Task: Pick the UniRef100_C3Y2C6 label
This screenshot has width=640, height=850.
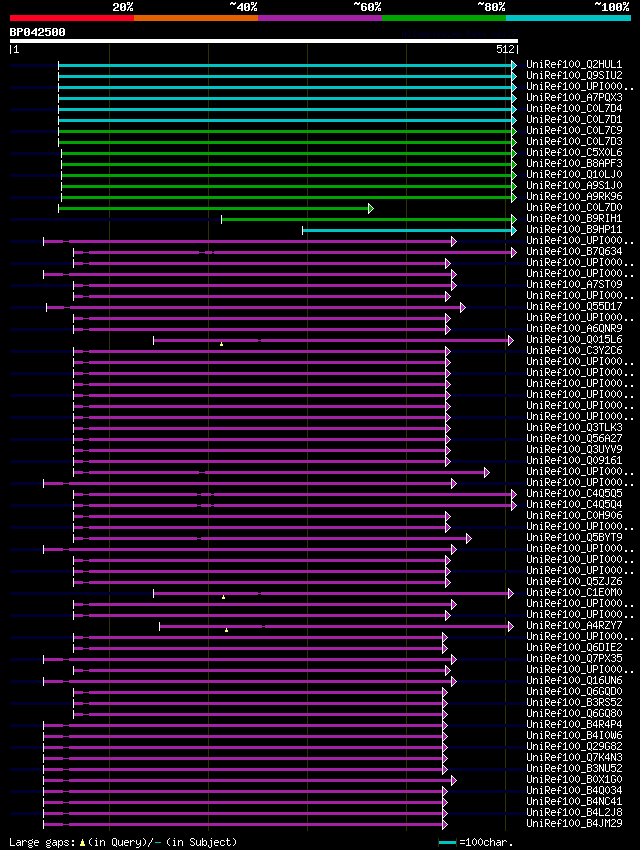Action: click(574, 350)
